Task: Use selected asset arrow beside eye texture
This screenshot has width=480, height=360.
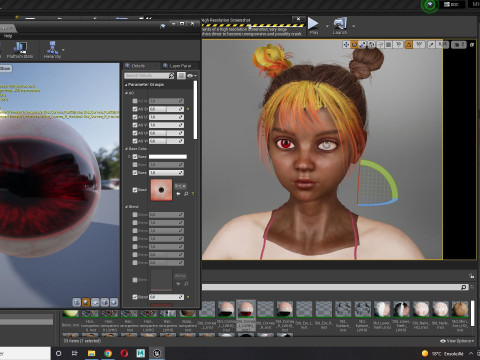Action: coord(178,194)
